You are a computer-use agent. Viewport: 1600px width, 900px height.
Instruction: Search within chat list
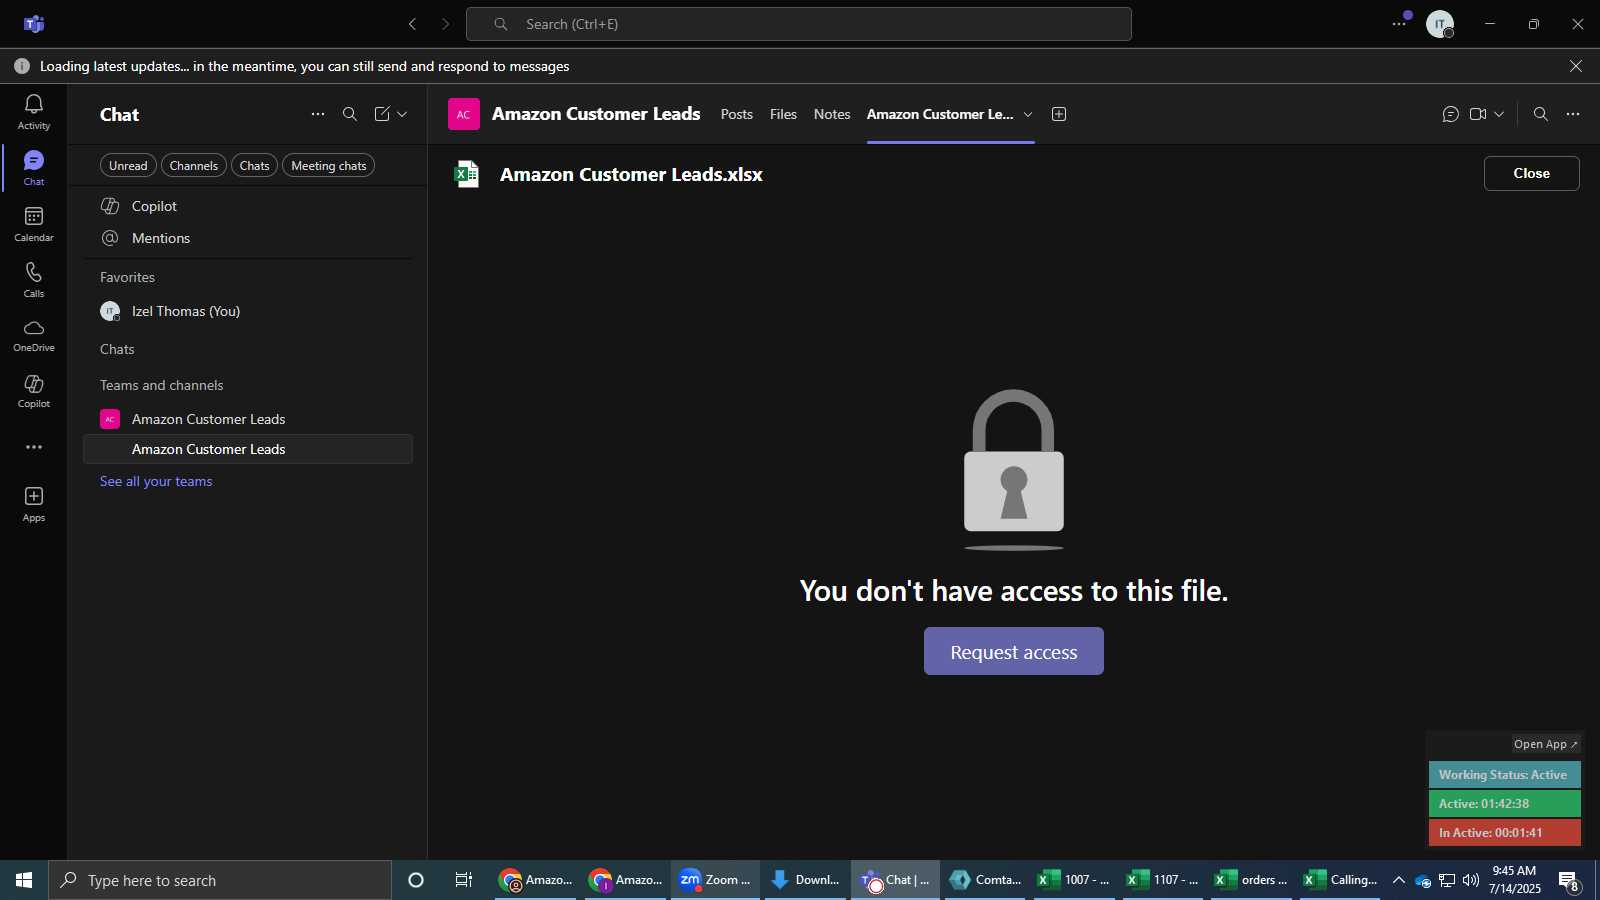point(350,114)
